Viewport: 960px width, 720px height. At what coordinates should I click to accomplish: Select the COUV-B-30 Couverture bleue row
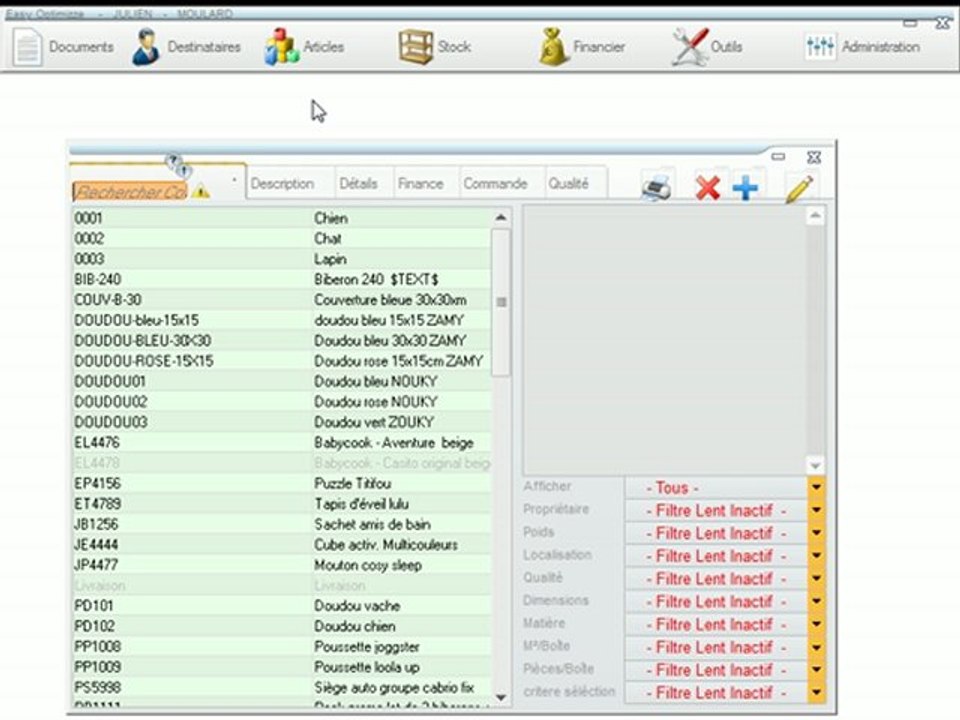(x=282, y=299)
